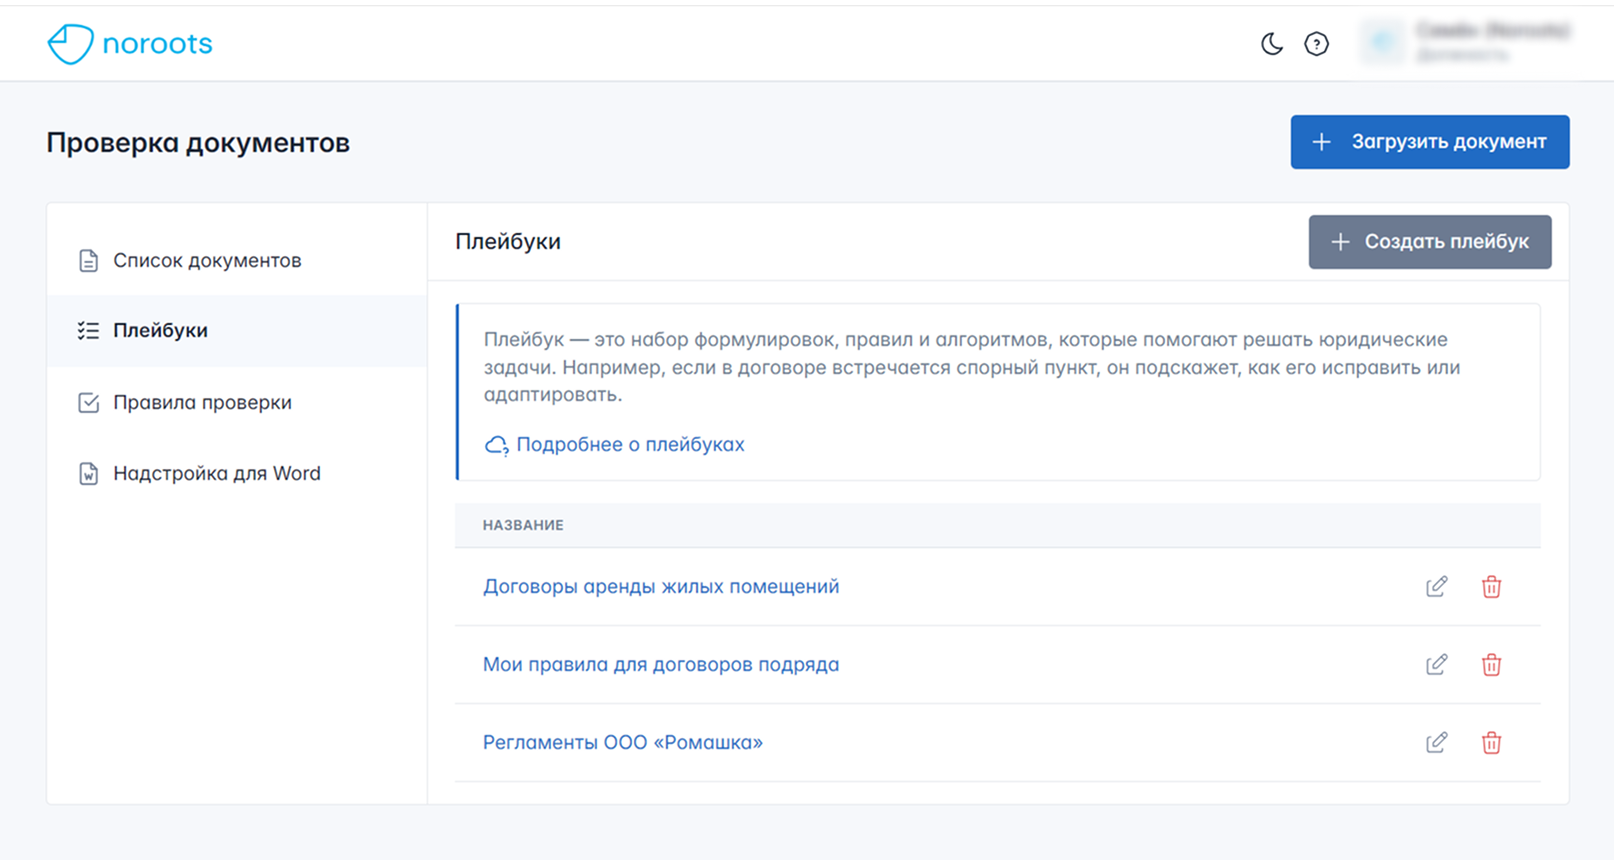Delete Договоры аренды жилых помещений playbook
The image size is (1614, 860).
click(x=1491, y=586)
